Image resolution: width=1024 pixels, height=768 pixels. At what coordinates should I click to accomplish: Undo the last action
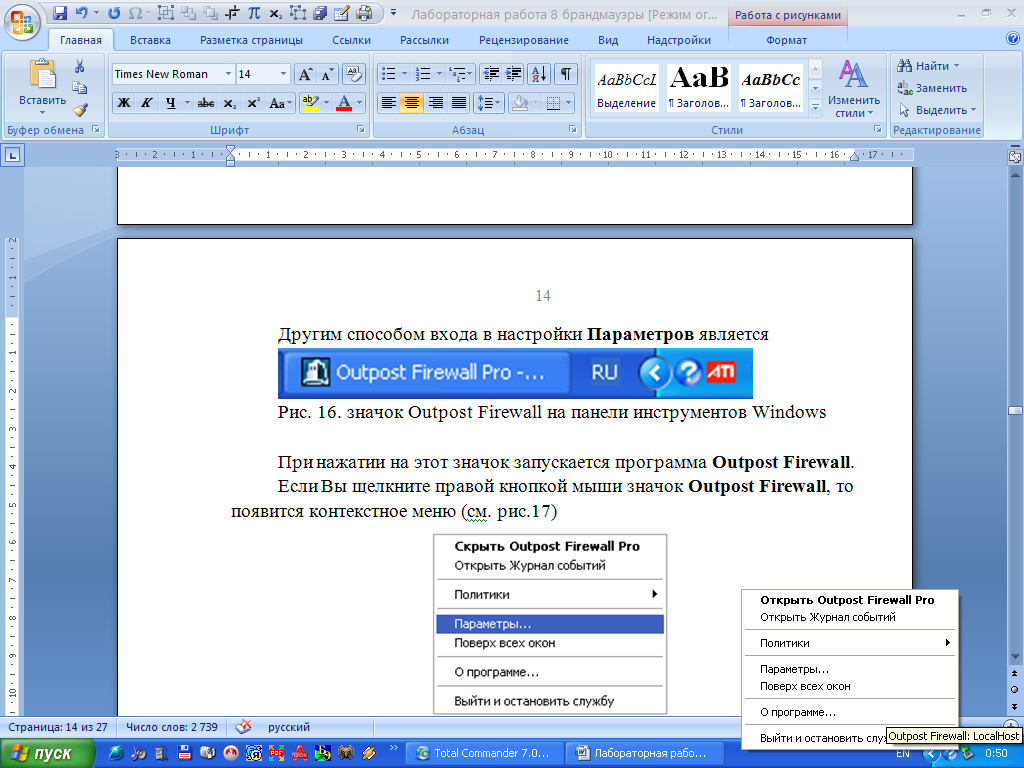pos(82,13)
